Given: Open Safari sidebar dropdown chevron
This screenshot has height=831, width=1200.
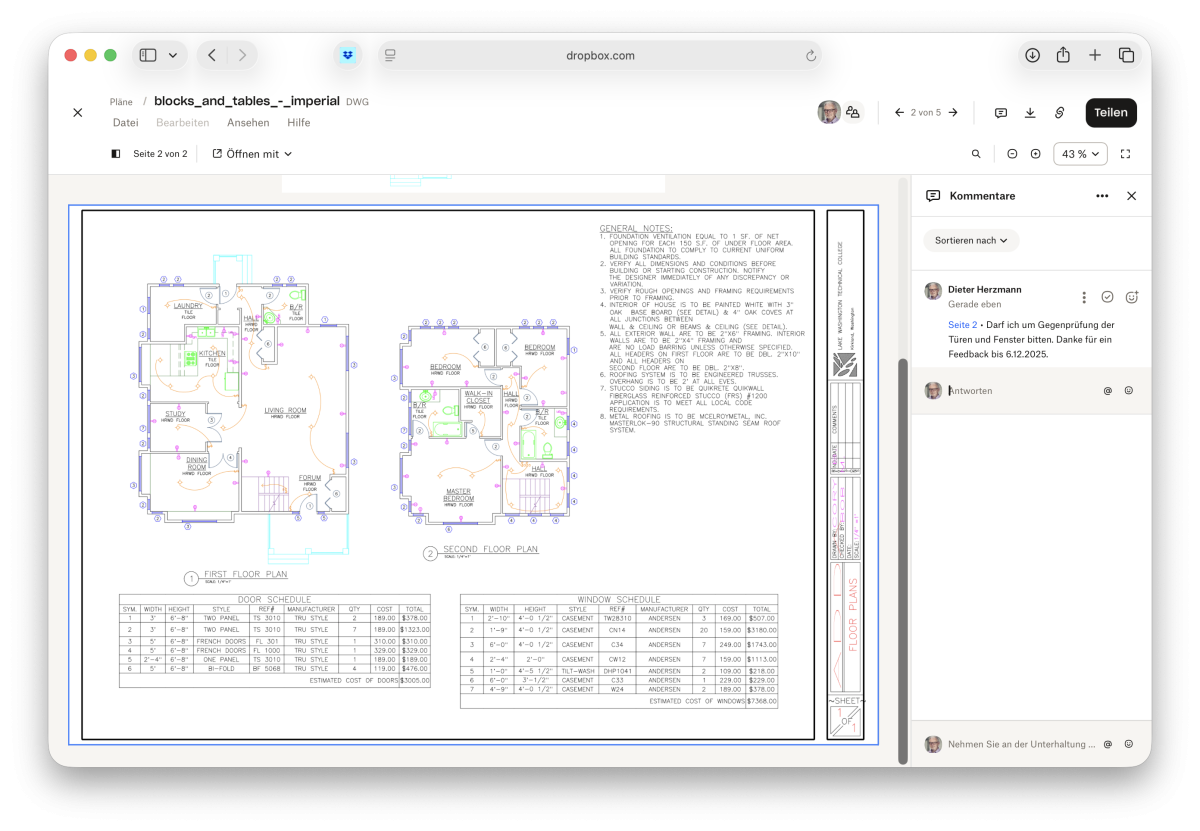Looking at the screenshot, I should tap(173, 55).
